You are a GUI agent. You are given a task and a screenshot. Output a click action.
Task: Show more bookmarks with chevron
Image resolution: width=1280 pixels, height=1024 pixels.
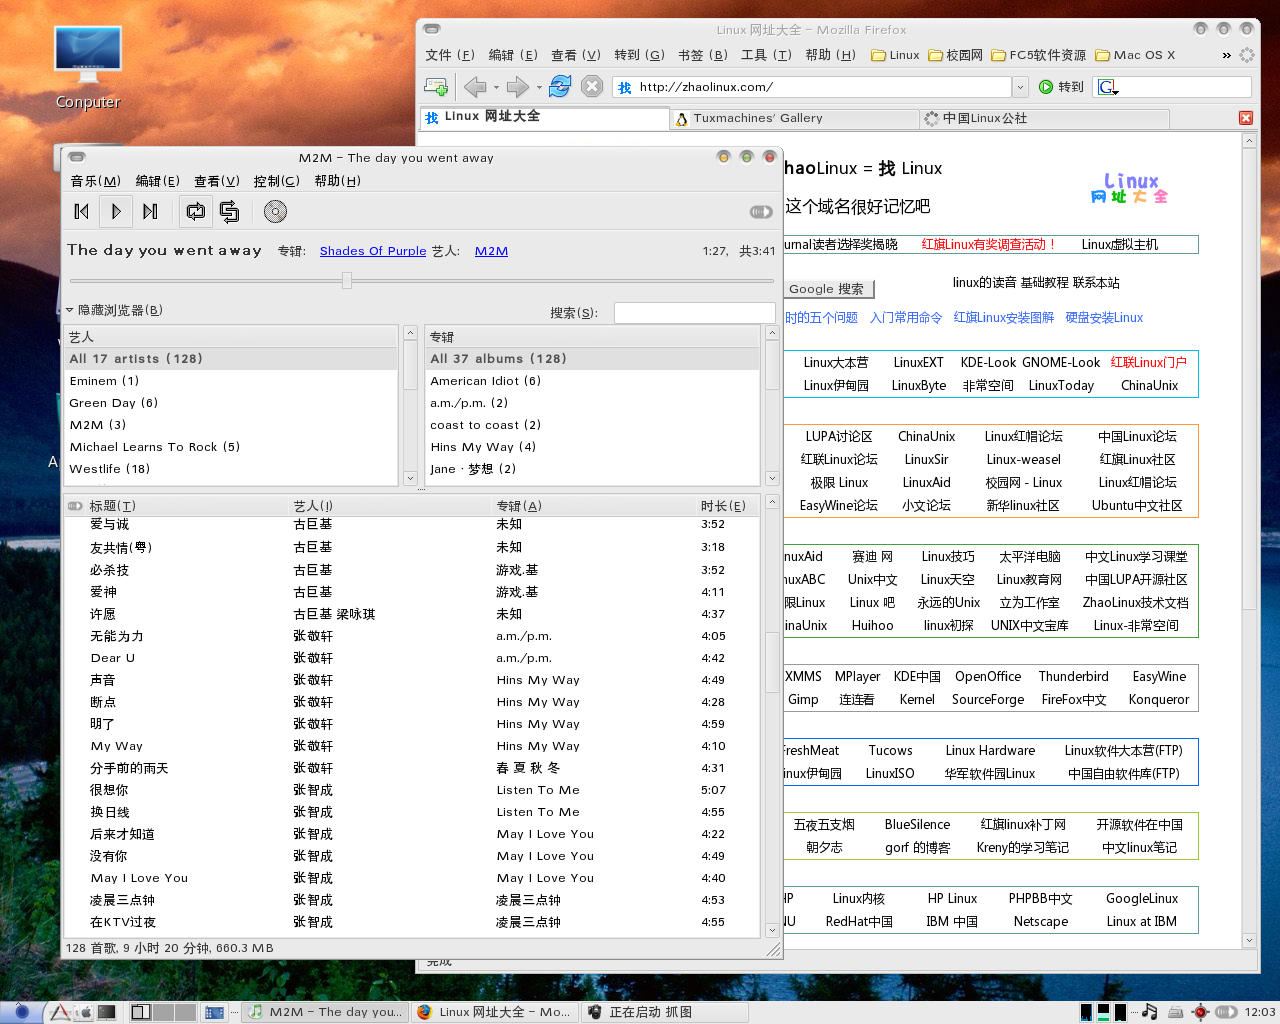point(1226,55)
